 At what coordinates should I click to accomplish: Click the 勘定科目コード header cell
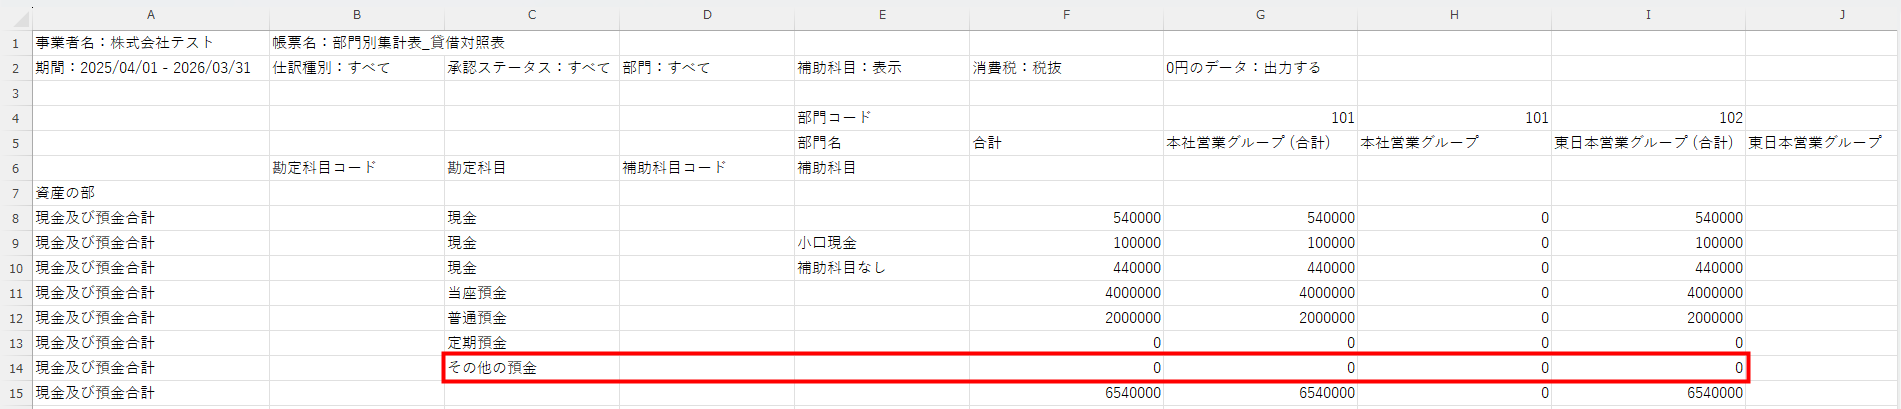[x=325, y=168]
